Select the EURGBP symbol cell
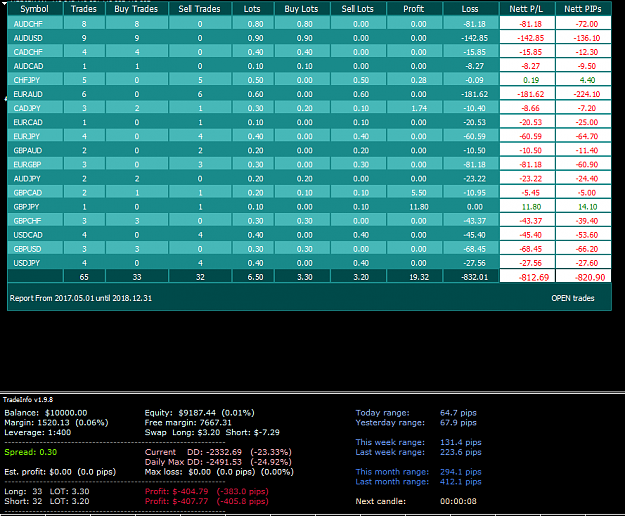 [x=35, y=165]
